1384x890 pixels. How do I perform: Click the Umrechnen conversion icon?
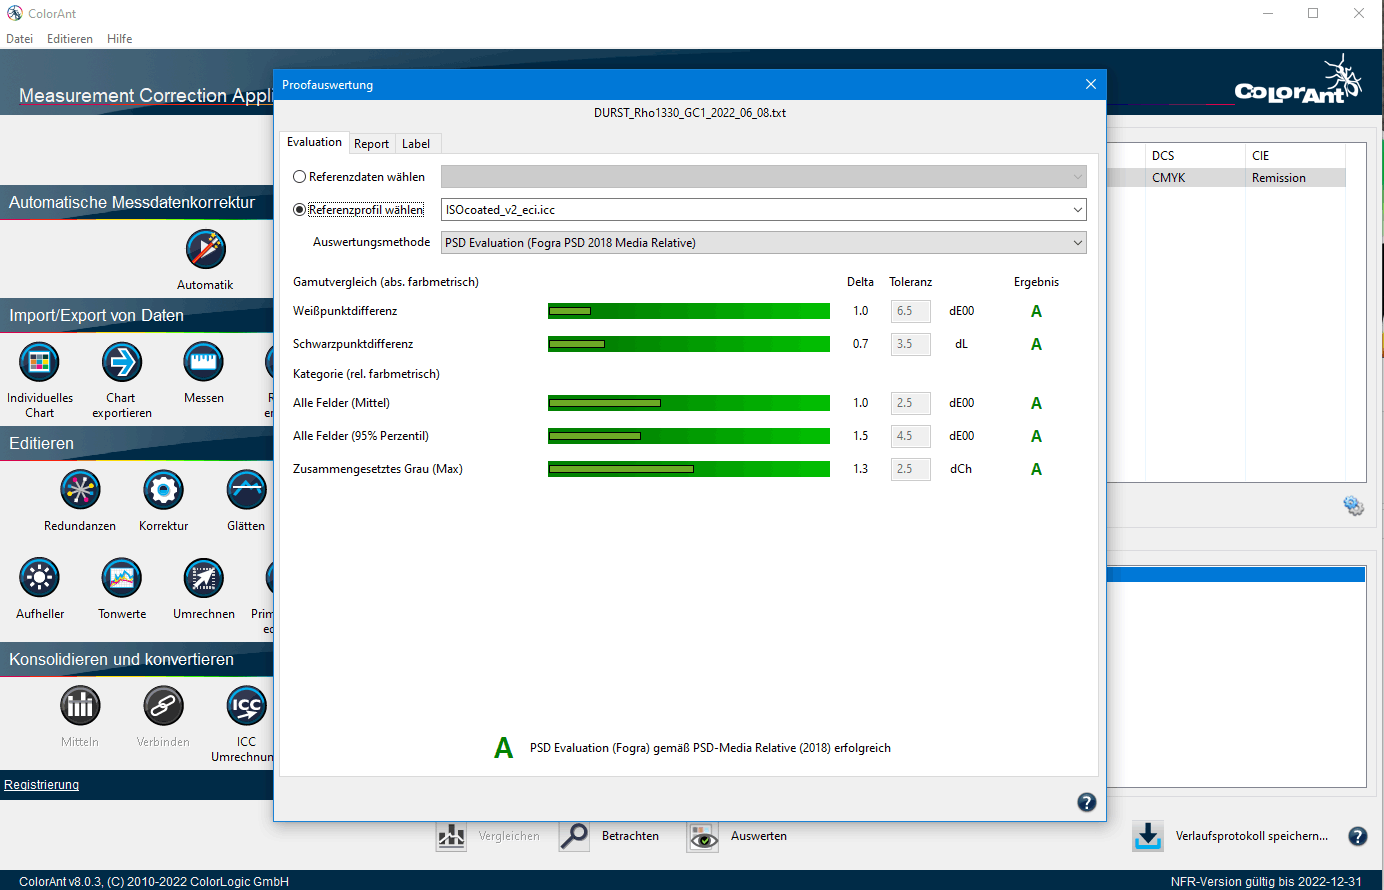pos(204,578)
